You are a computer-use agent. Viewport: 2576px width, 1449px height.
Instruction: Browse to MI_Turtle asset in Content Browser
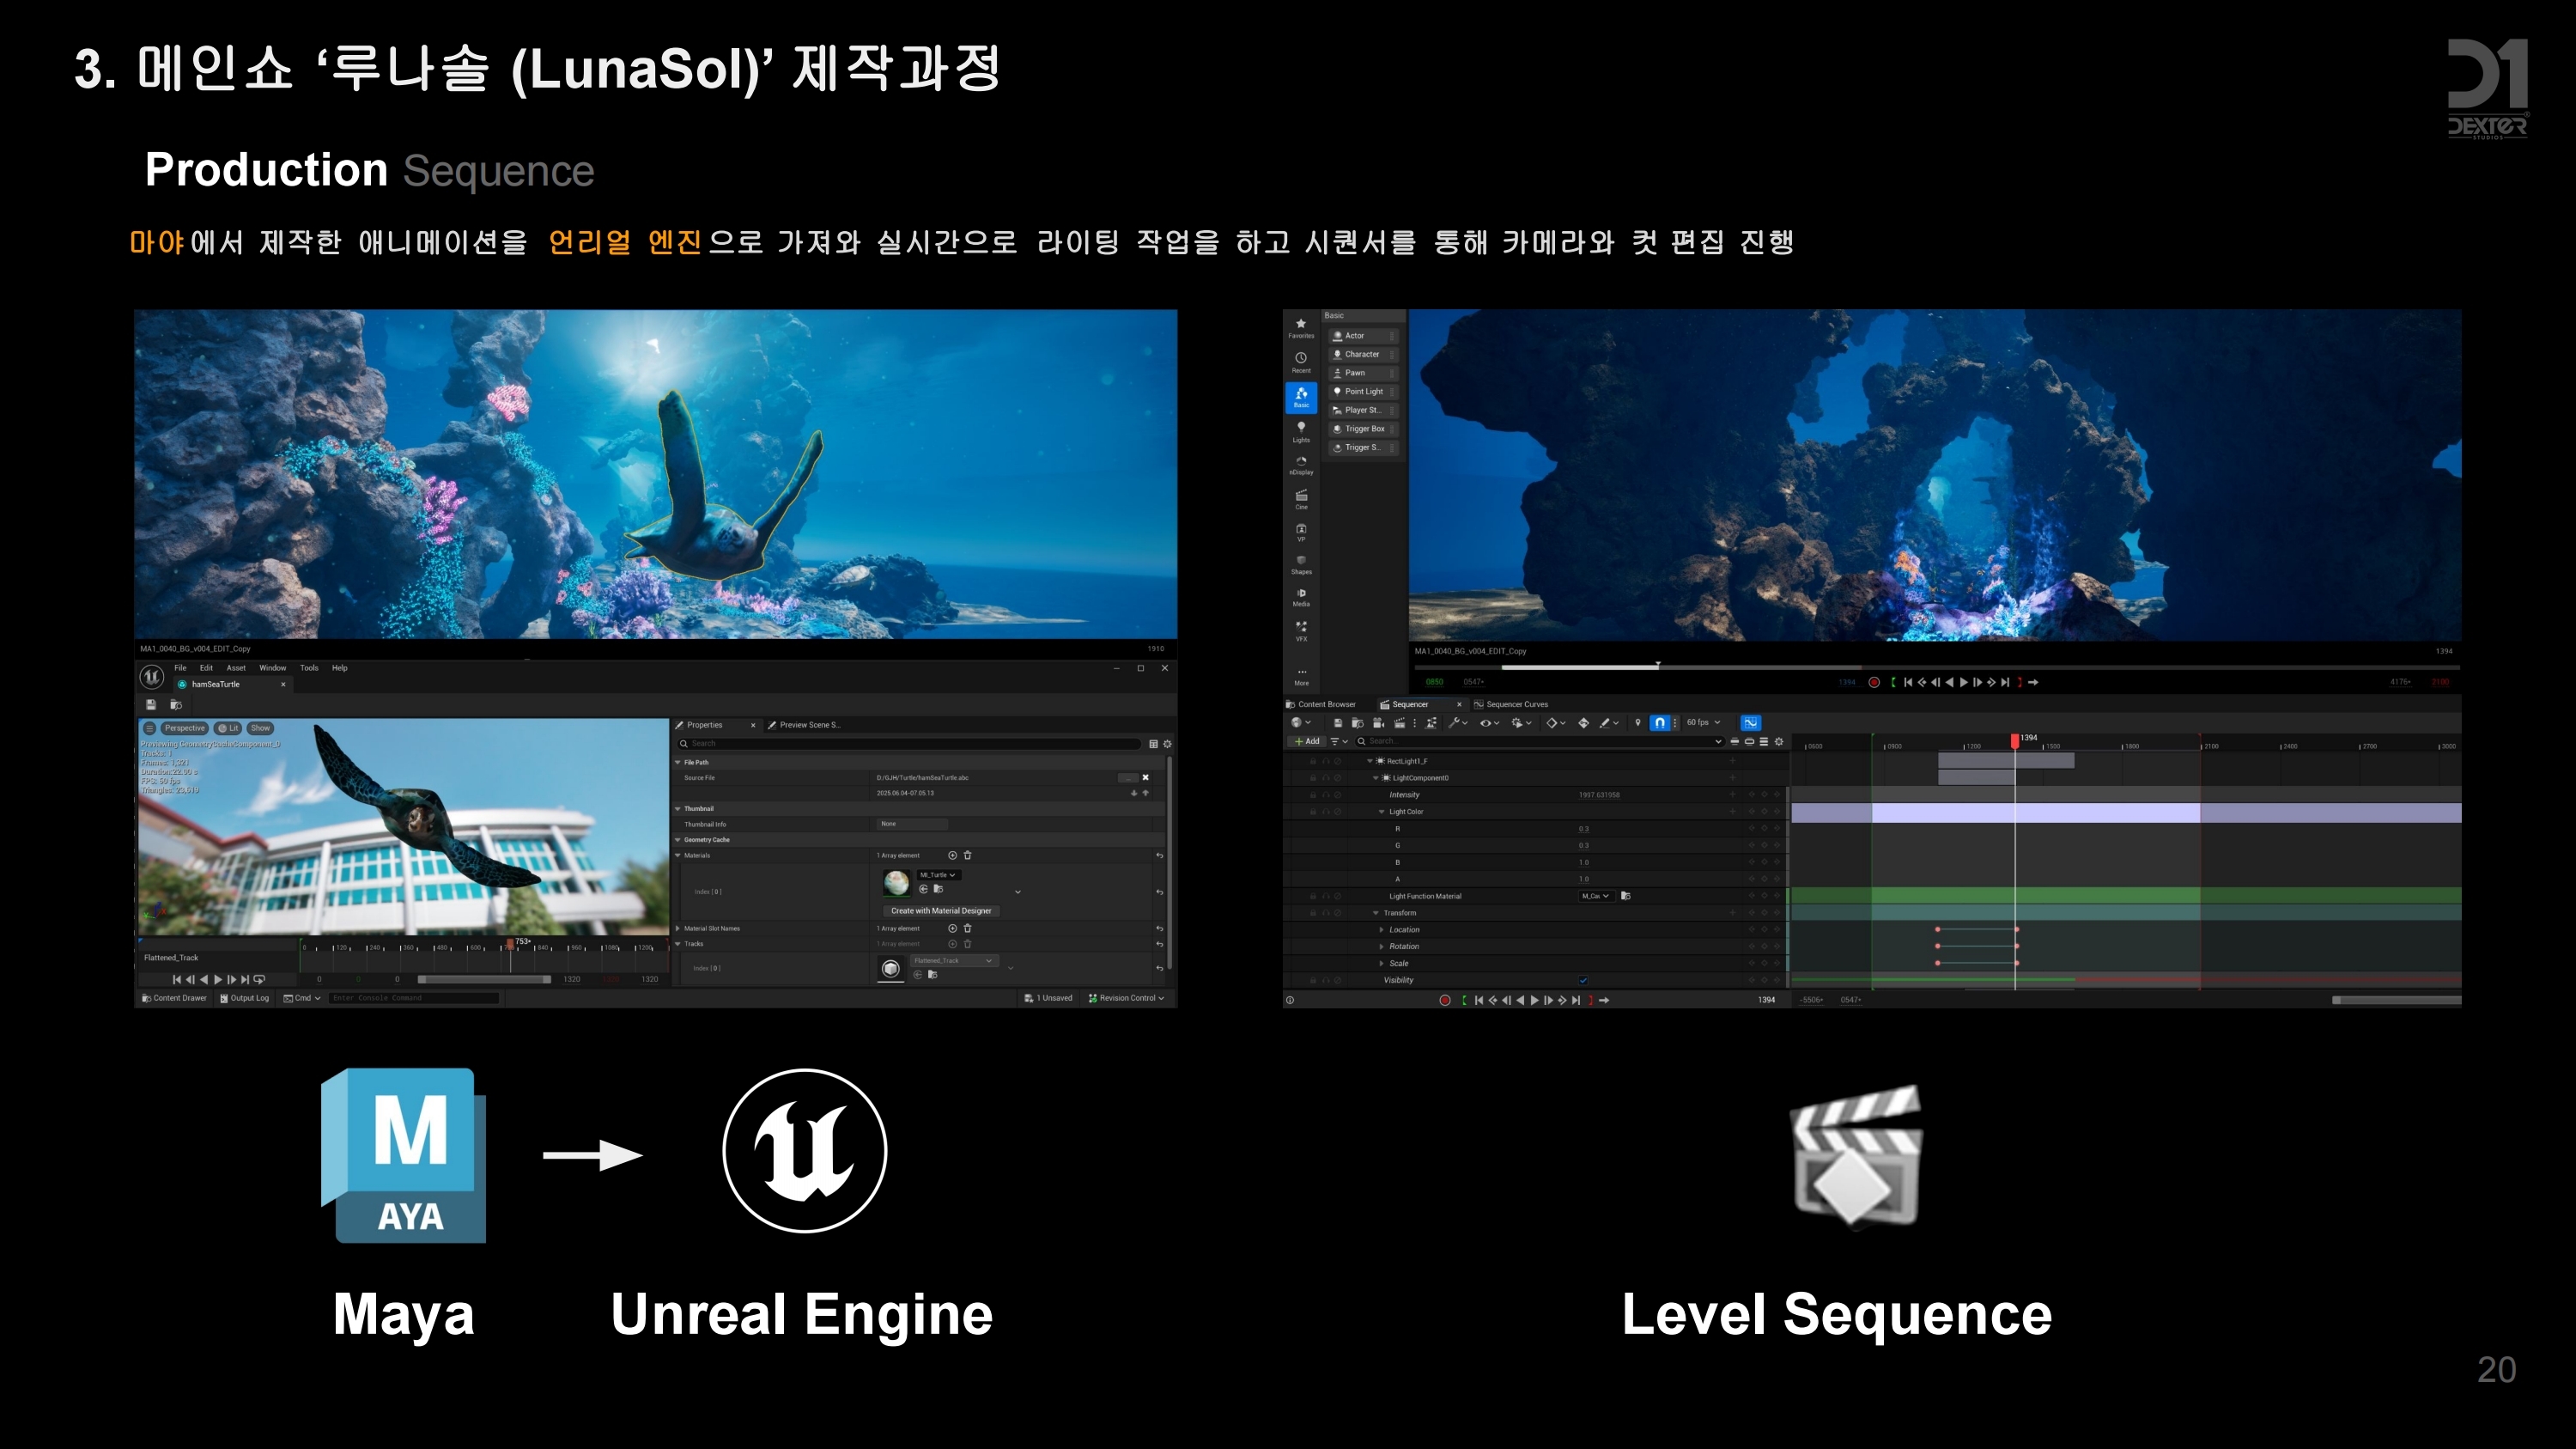(x=938, y=889)
